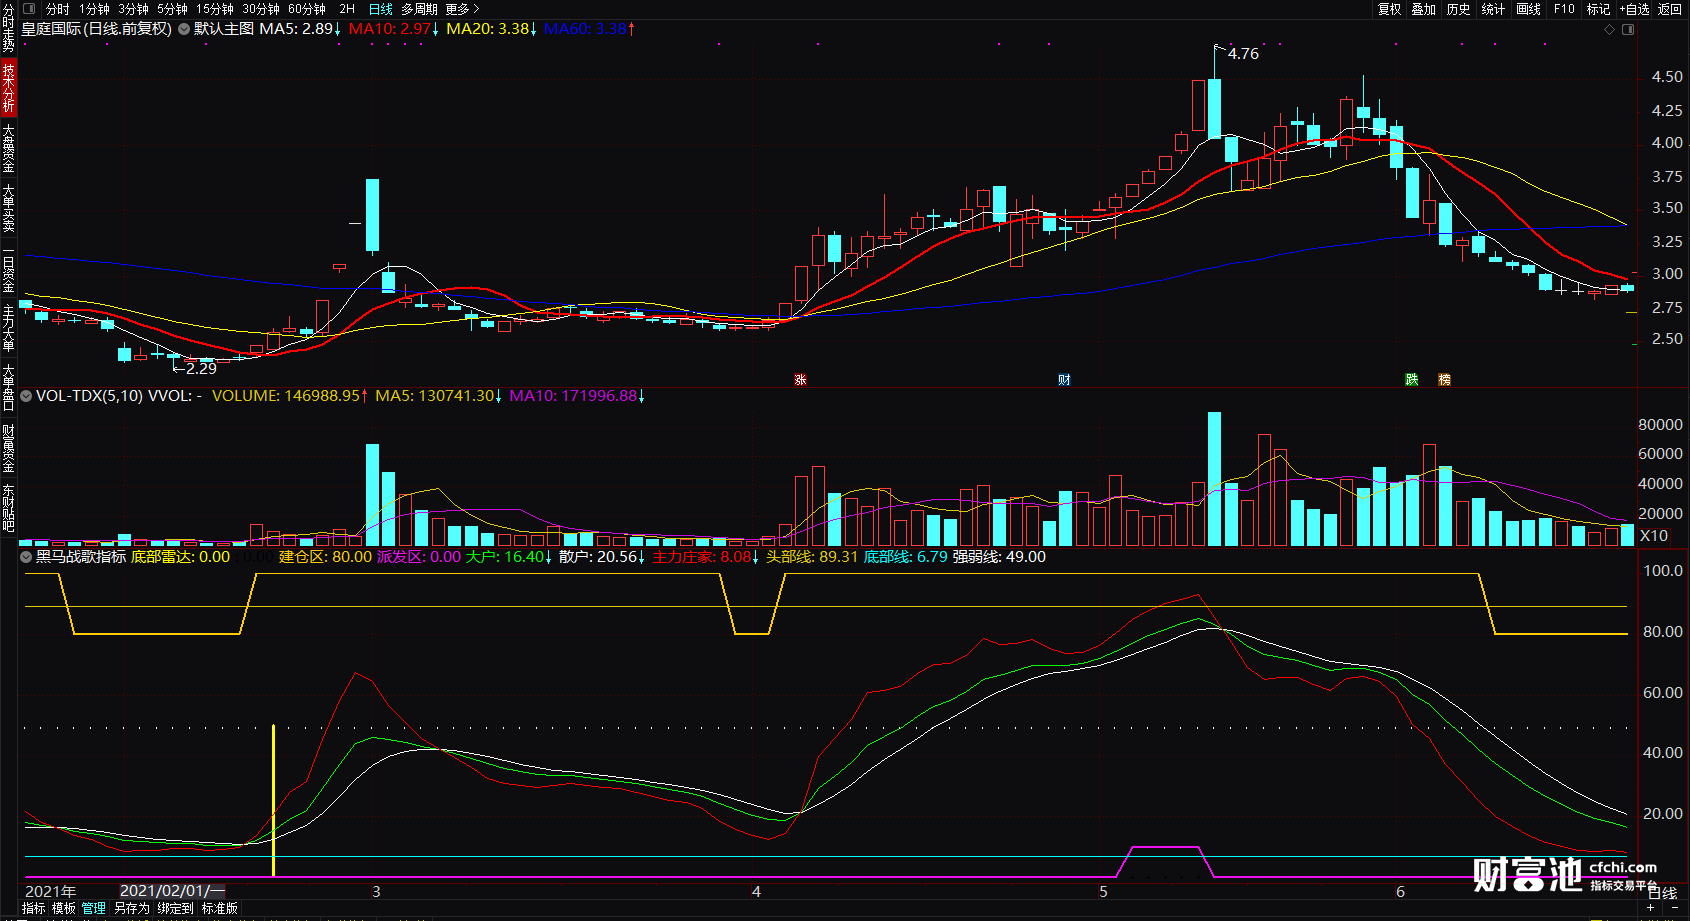The width and height of the screenshot is (1690, 921).
Task: Open the 多周期 multi-period view
Action: (419, 9)
